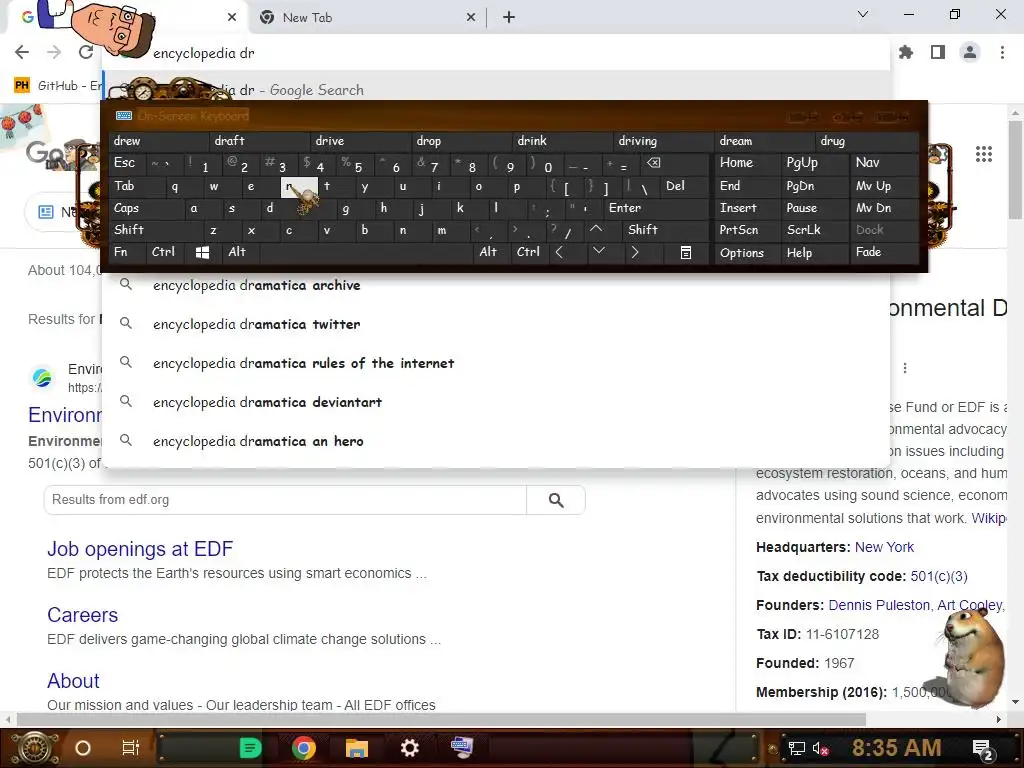The image size is (1024, 768).
Task: Toggle ScrLk key on the on-screen keyboard
Action: pos(814,230)
